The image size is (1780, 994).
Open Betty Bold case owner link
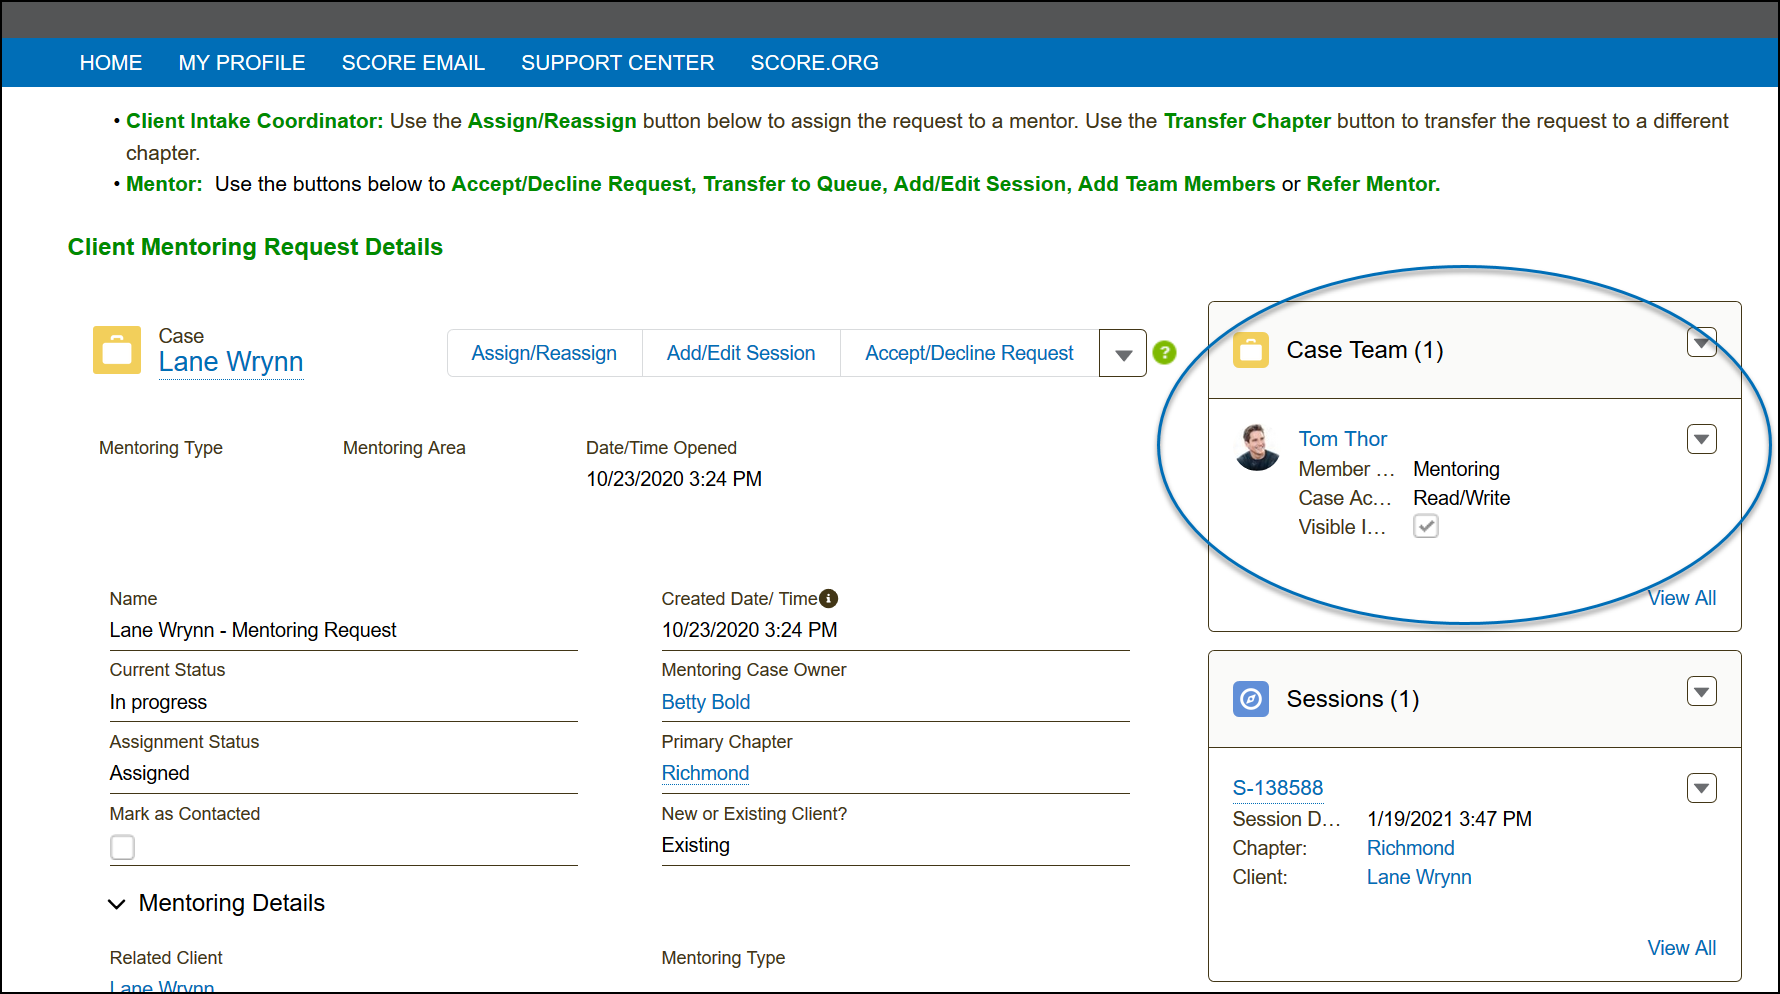[x=706, y=702]
